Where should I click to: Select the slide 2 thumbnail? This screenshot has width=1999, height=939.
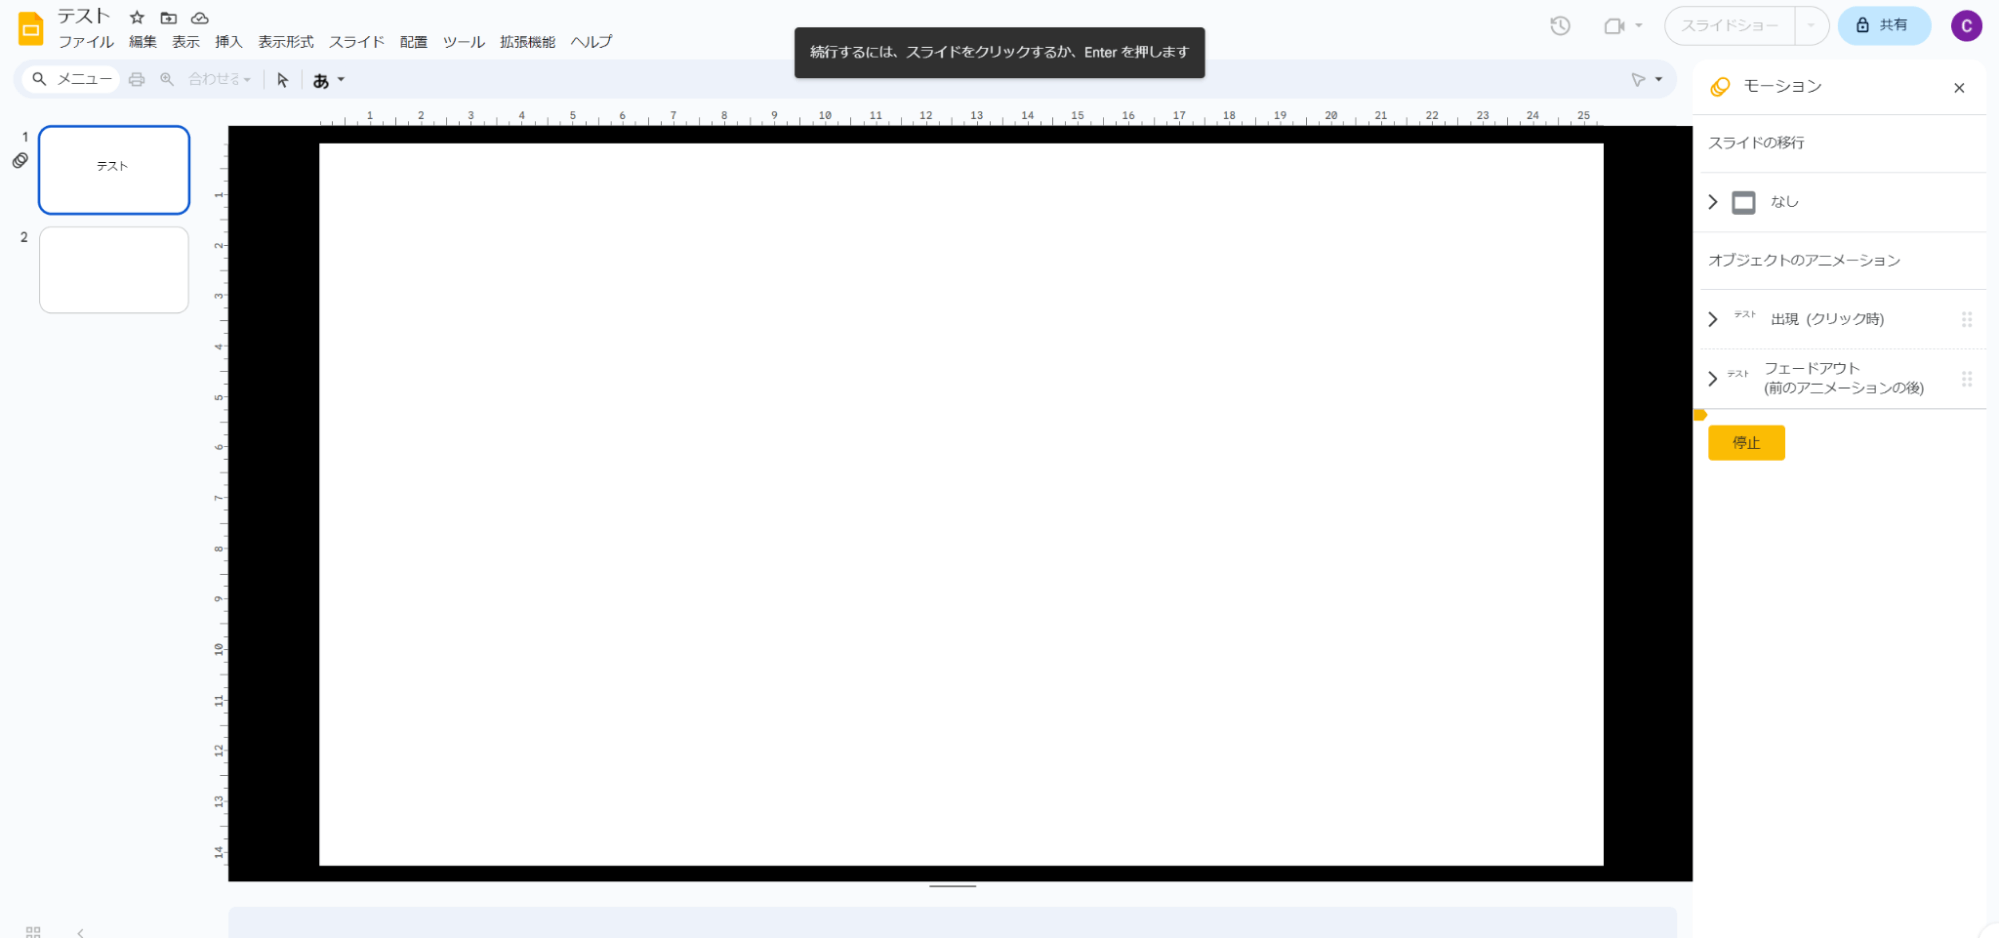[114, 270]
